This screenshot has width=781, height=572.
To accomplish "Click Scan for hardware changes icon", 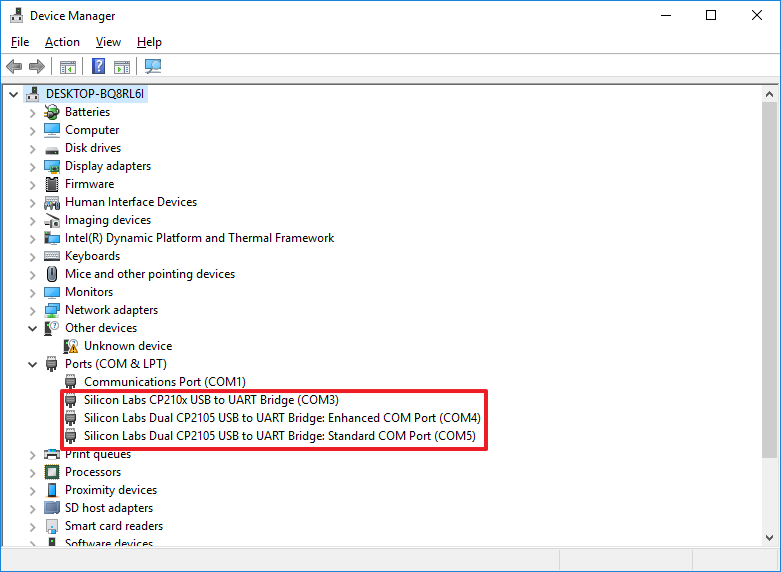I will (x=153, y=66).
